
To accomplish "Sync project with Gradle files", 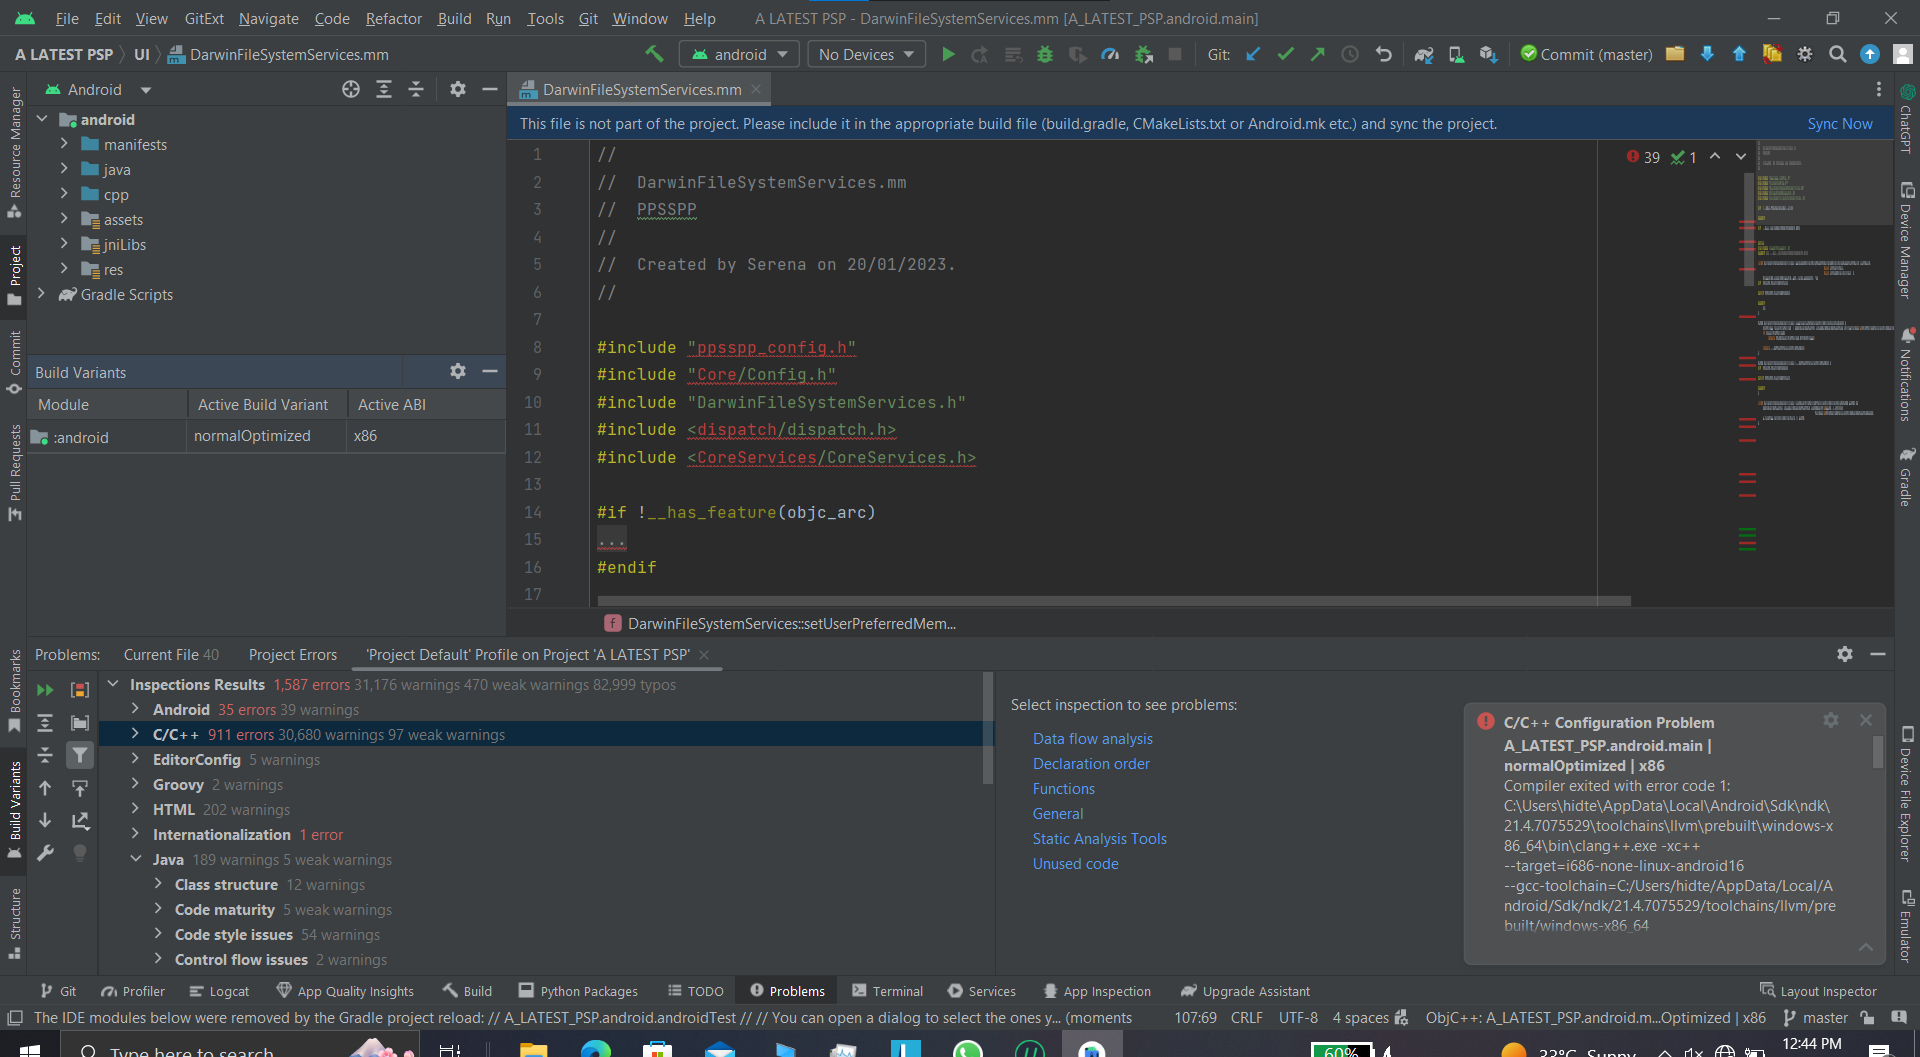I will point(1424,54).
